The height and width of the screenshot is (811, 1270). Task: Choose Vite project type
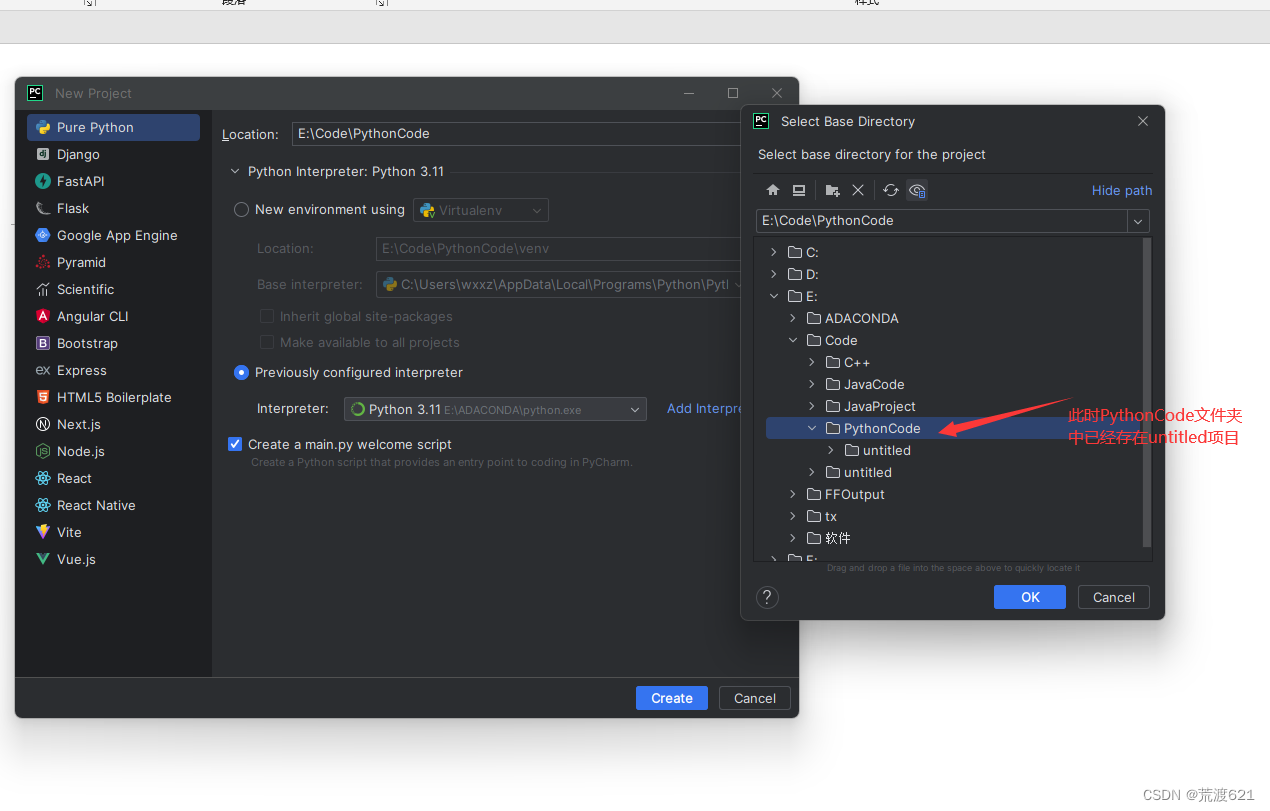point(113,532)
